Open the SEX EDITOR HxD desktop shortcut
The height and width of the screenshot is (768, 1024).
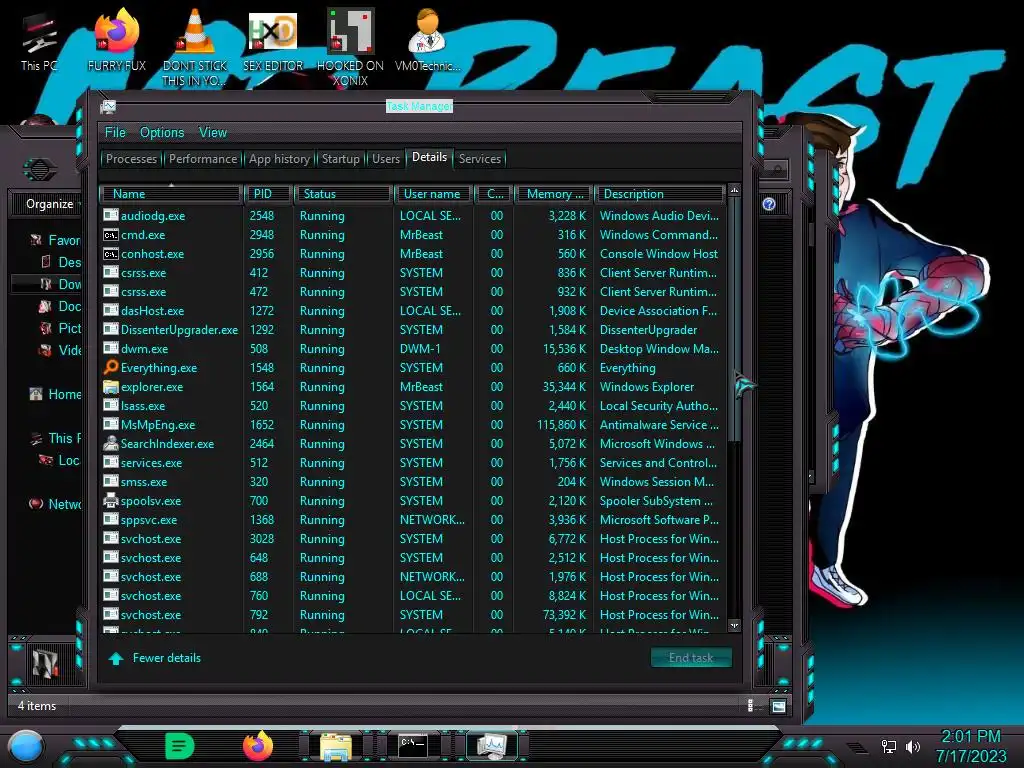point(273,42)
